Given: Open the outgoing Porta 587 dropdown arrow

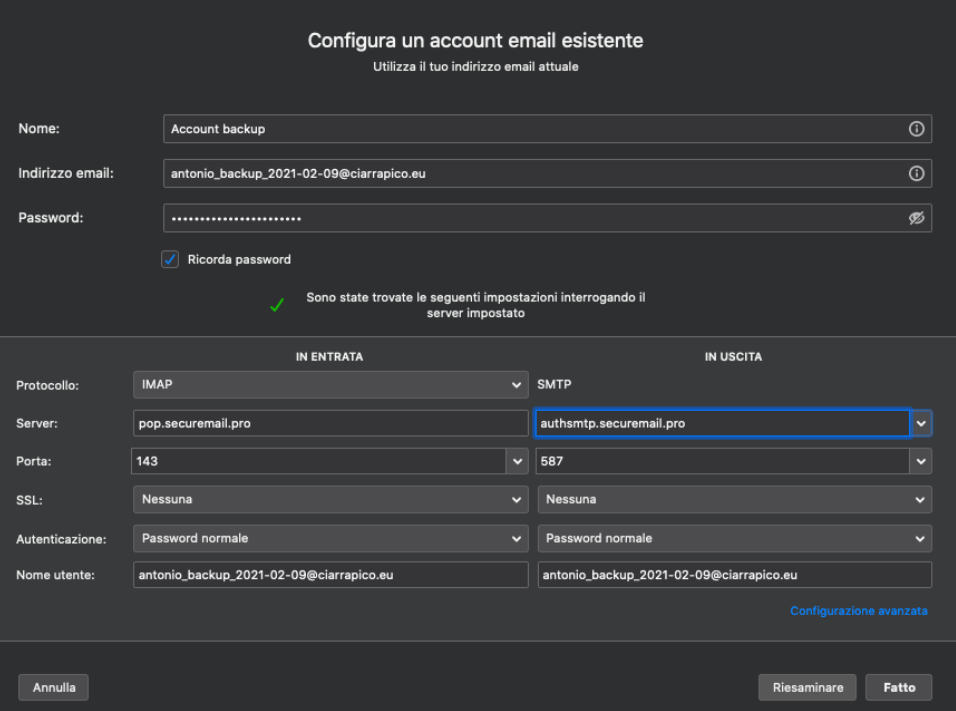Looking at the screenshot, I should coord(921,462).
